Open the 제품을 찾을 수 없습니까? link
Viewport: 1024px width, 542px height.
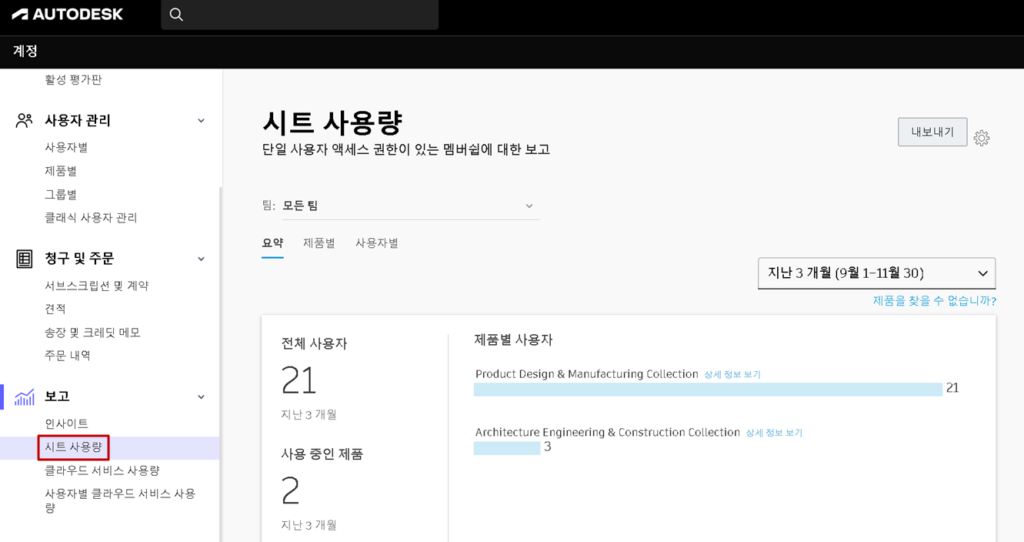(935, 300)
